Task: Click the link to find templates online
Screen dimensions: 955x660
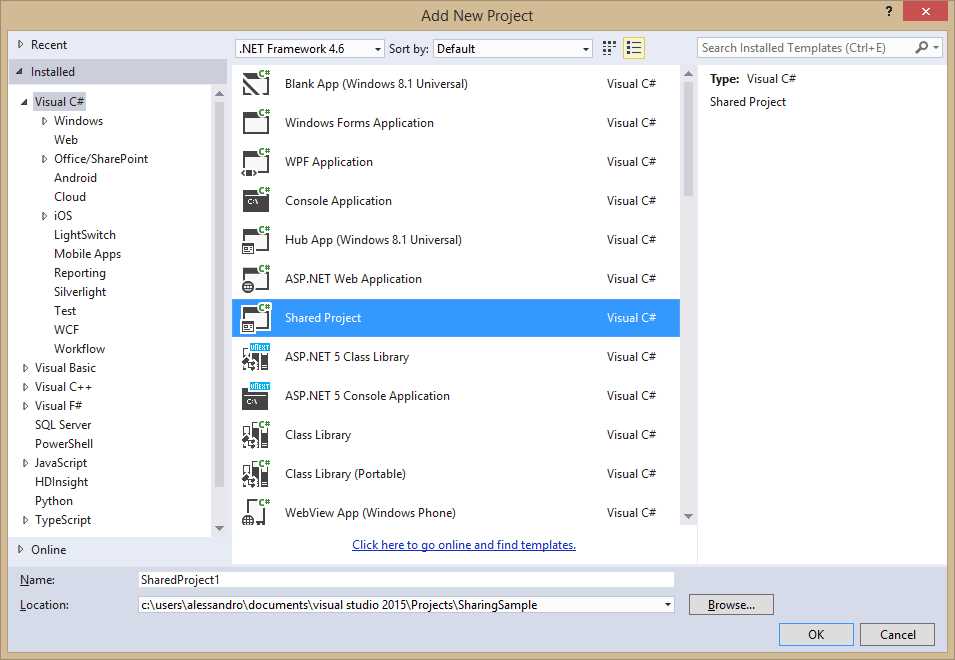Action: coord(463,544)
